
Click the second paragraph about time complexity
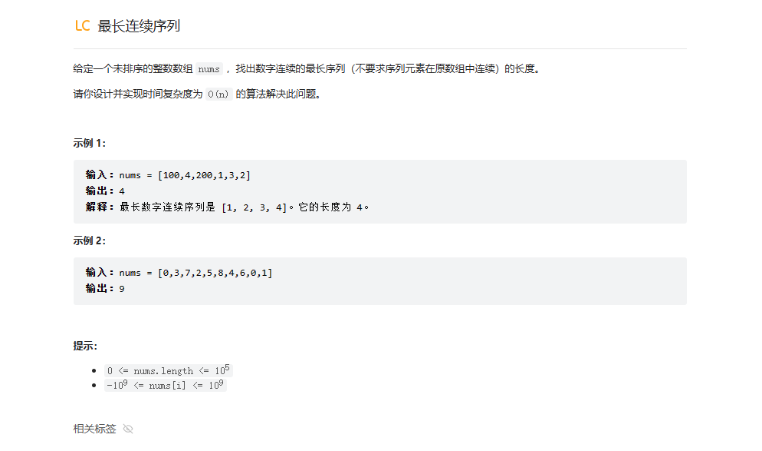click(x=197, y=94)
